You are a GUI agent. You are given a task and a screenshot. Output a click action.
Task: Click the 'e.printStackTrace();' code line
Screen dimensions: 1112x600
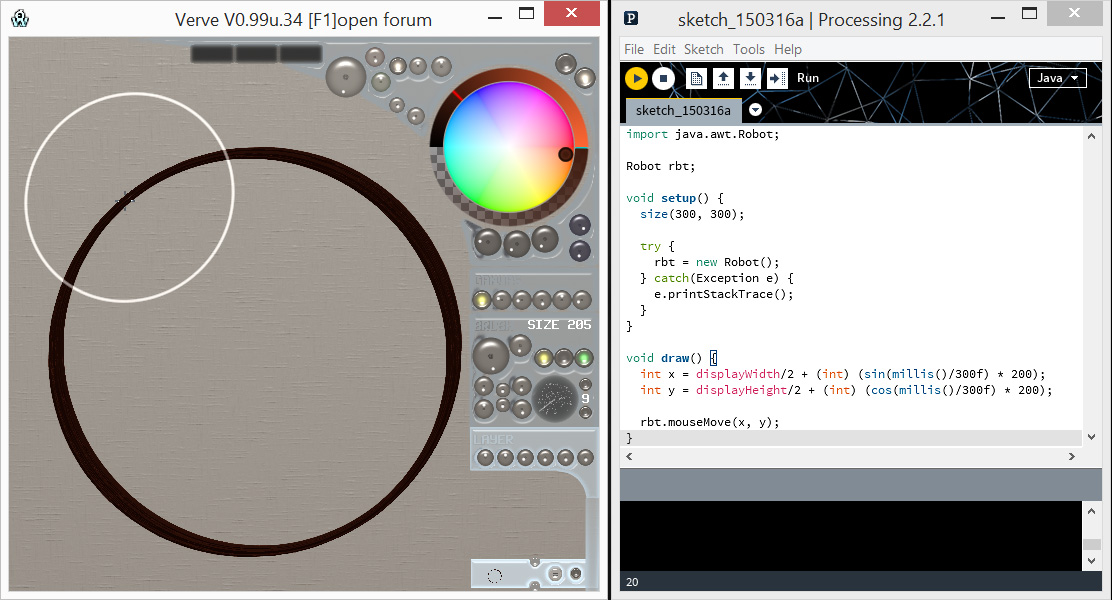point(723,294)
